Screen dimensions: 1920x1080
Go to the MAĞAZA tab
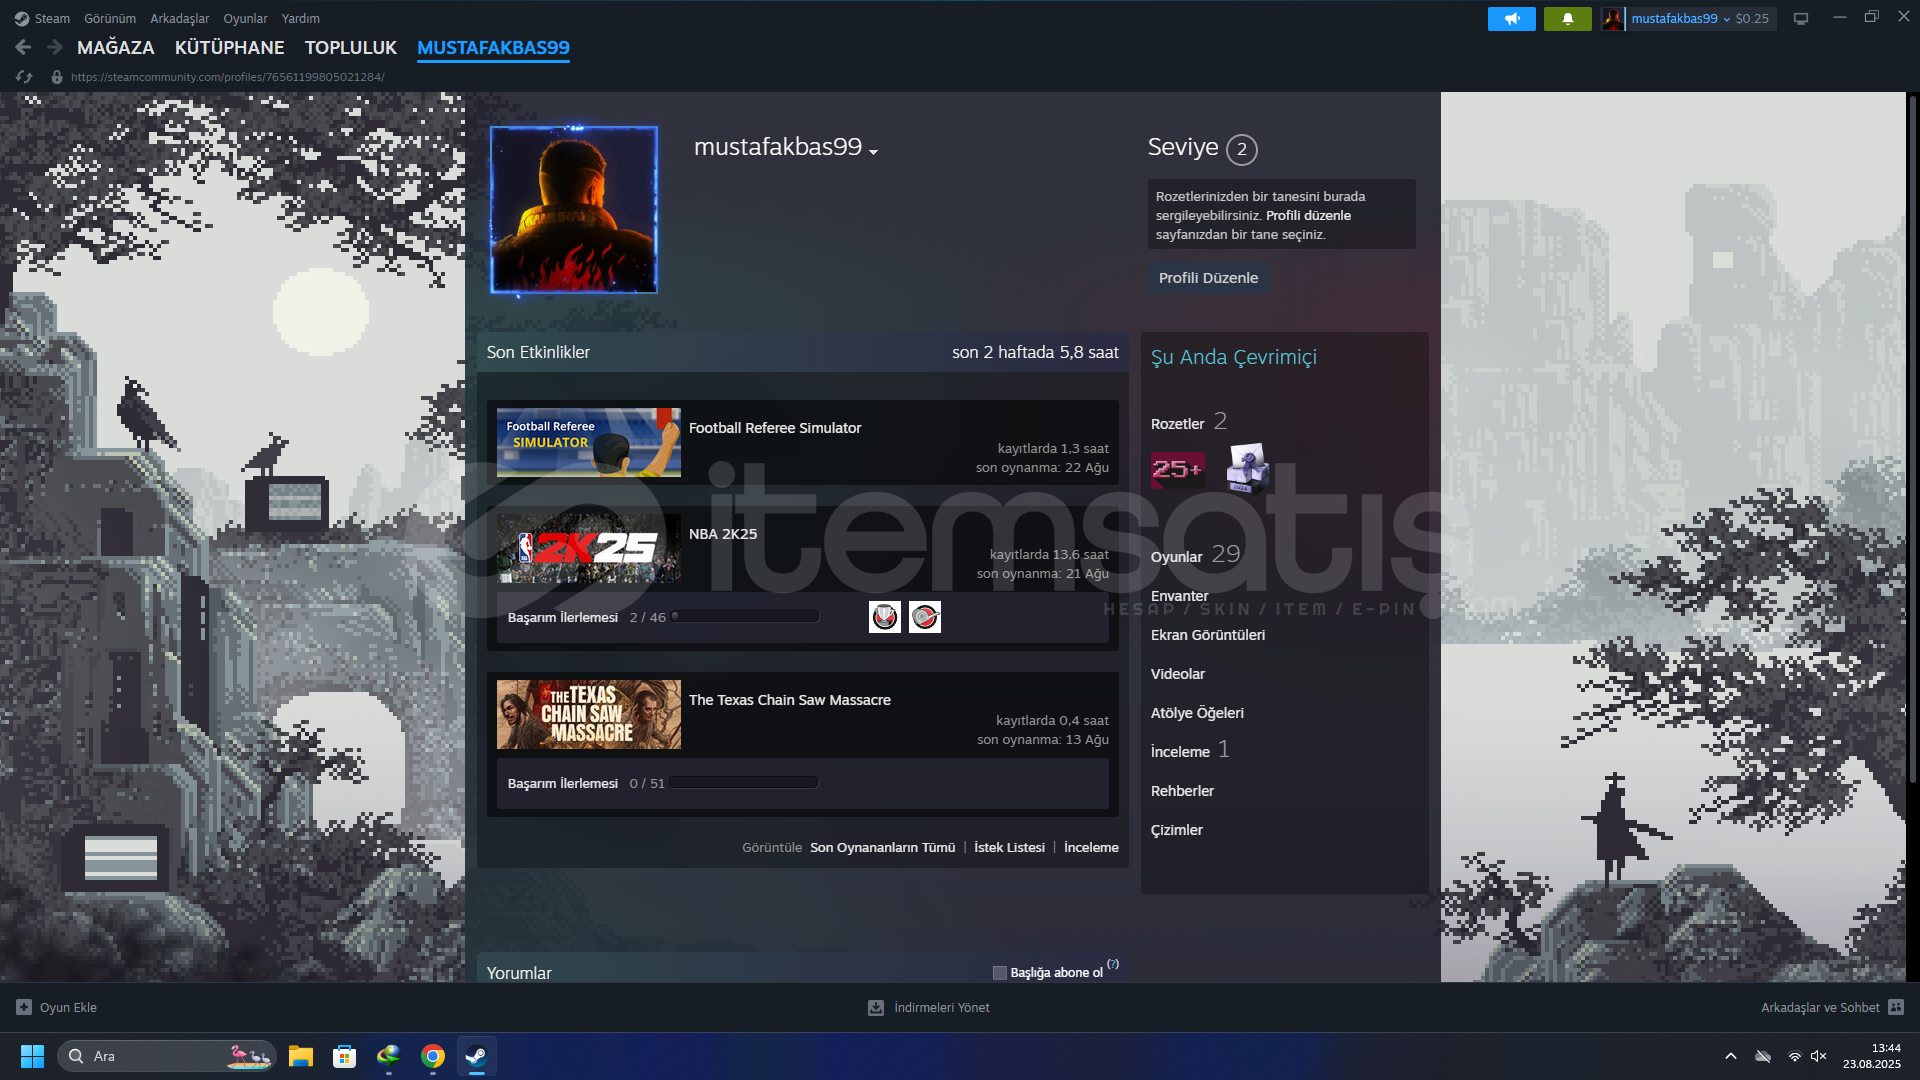[x=116, y=47]
